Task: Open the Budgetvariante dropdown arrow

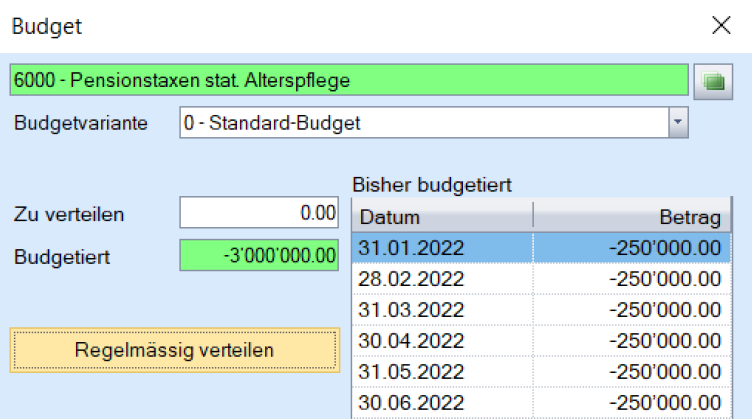Action: click(678, 123)
